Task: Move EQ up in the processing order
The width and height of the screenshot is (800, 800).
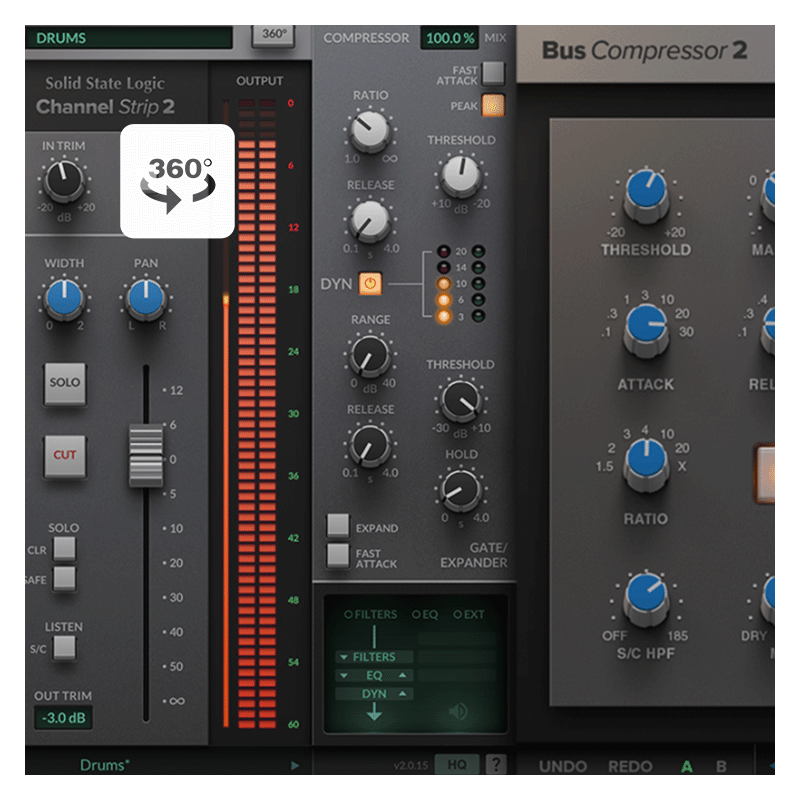Action: click(404, 675)
